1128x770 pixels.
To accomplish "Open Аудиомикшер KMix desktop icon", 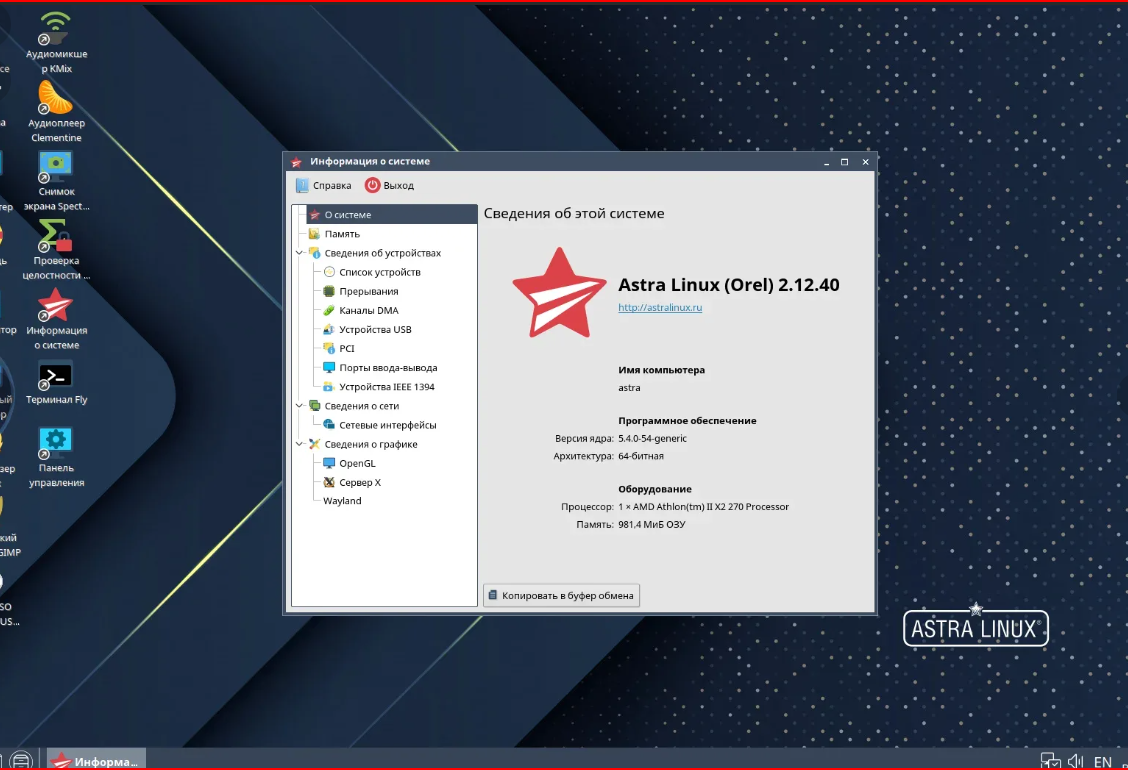I will (x=55, y=42).
